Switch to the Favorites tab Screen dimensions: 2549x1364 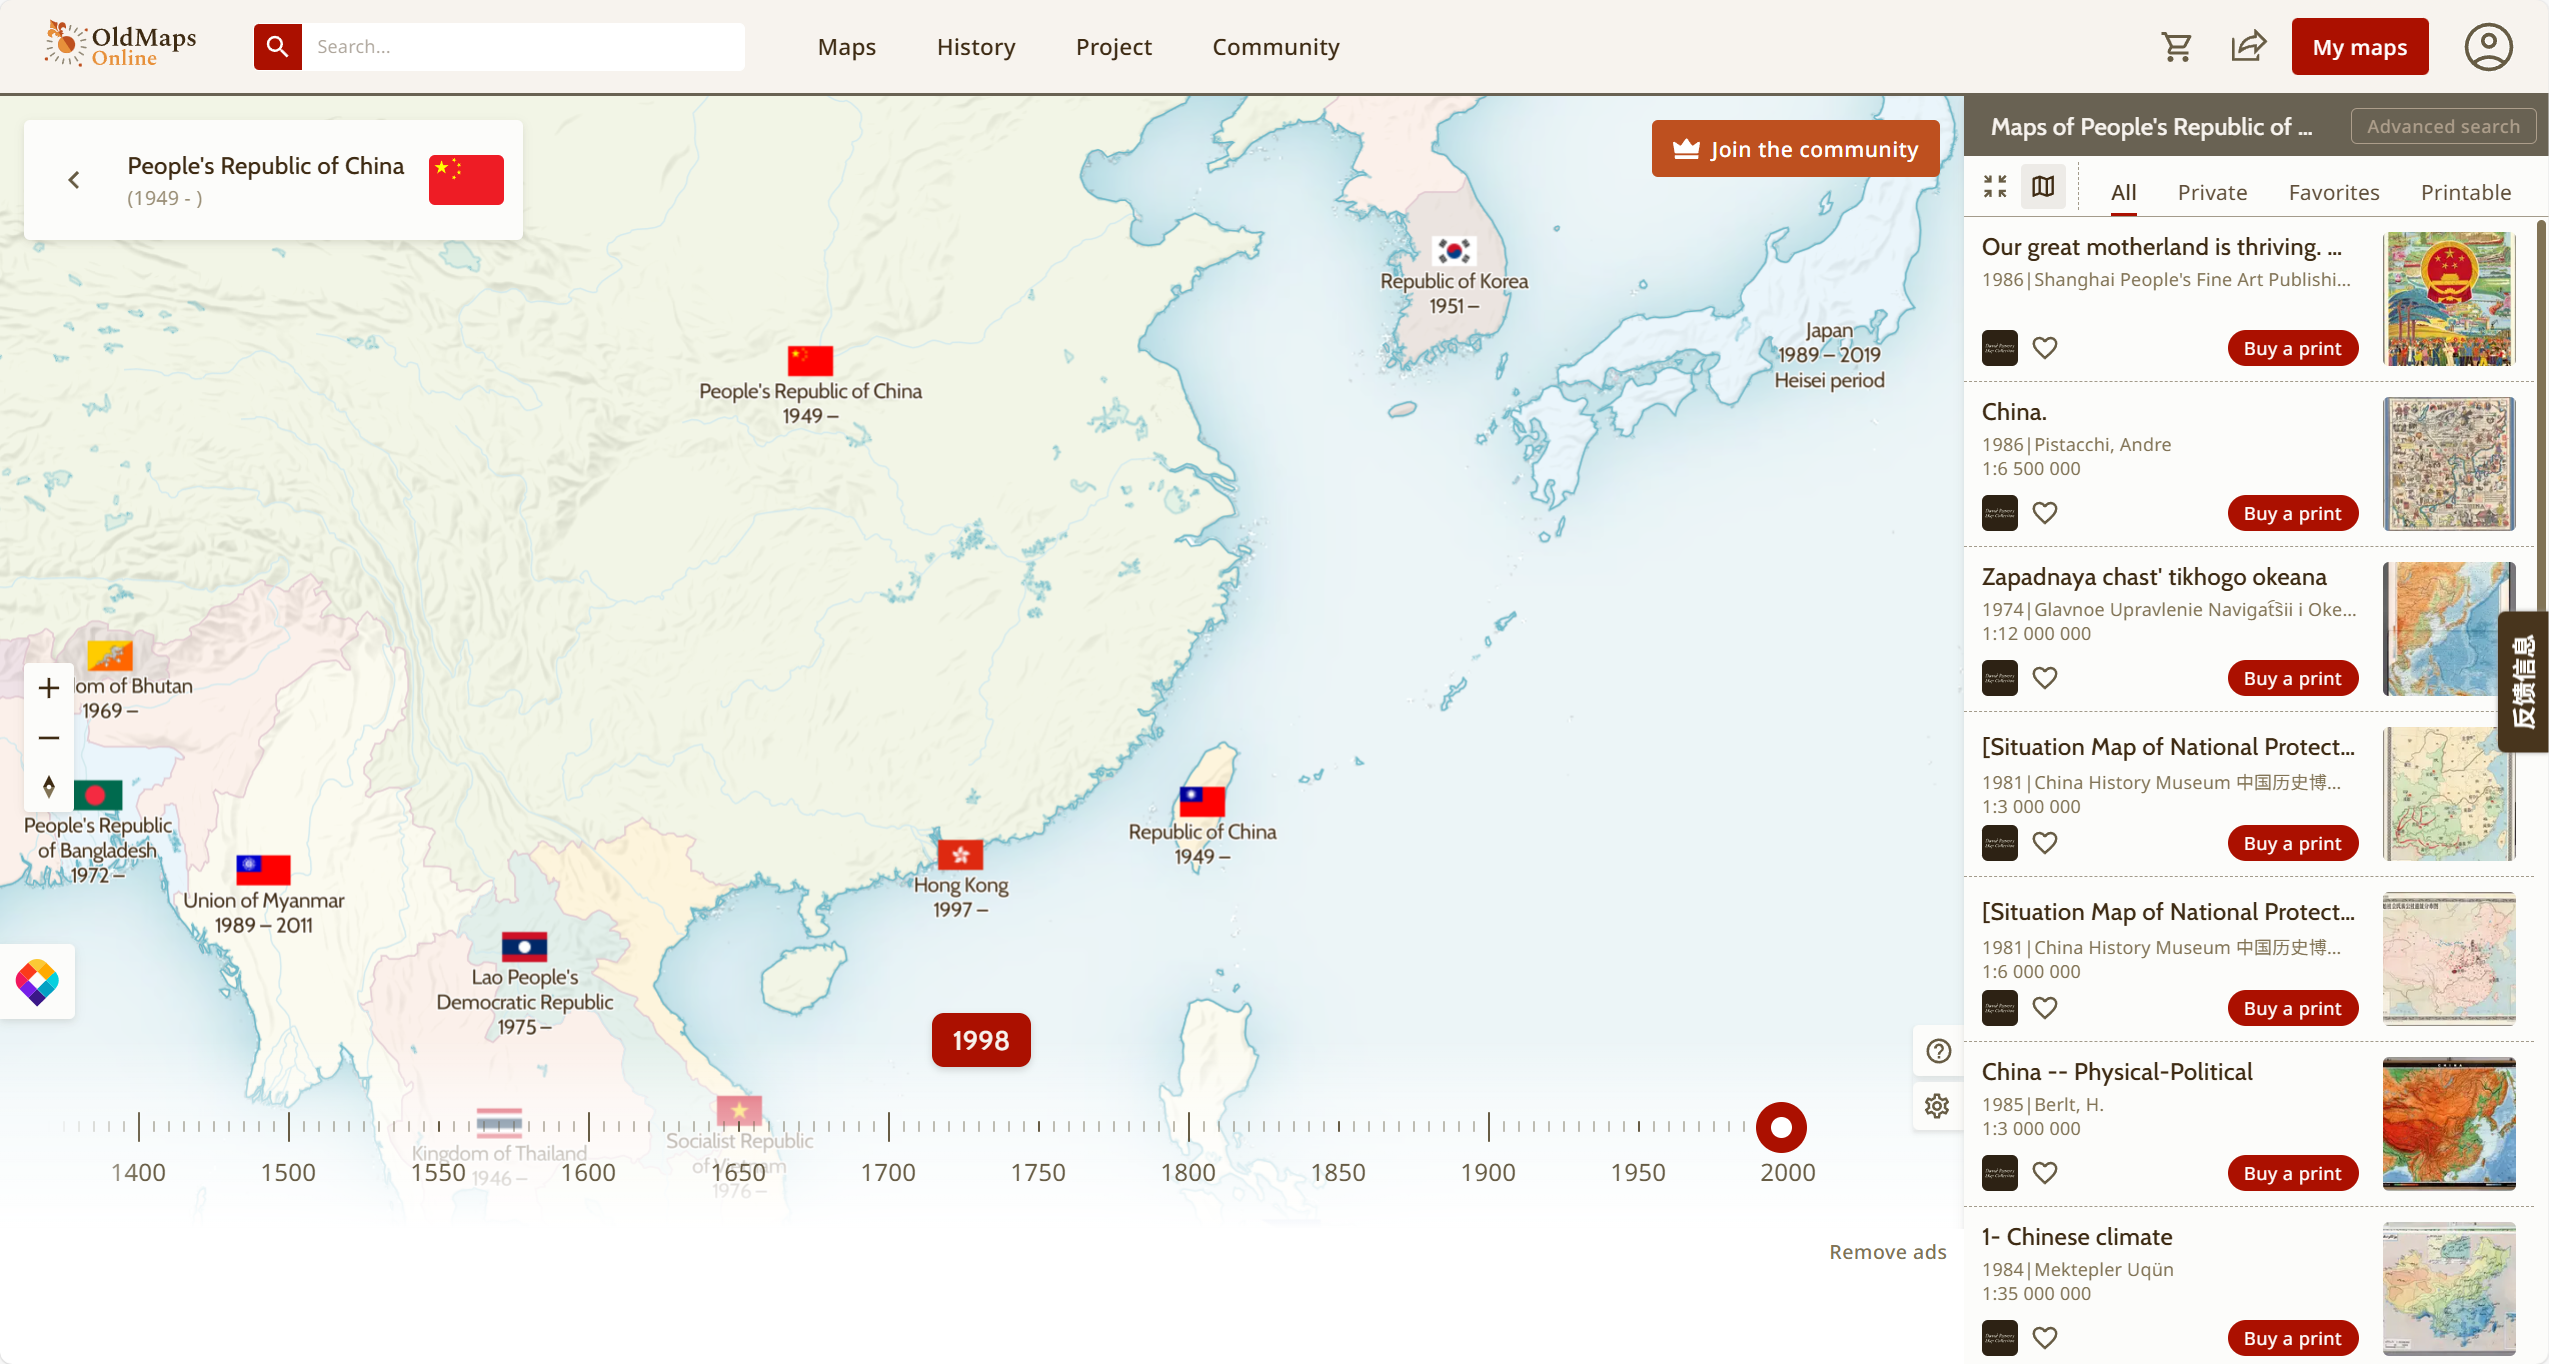2333,192
